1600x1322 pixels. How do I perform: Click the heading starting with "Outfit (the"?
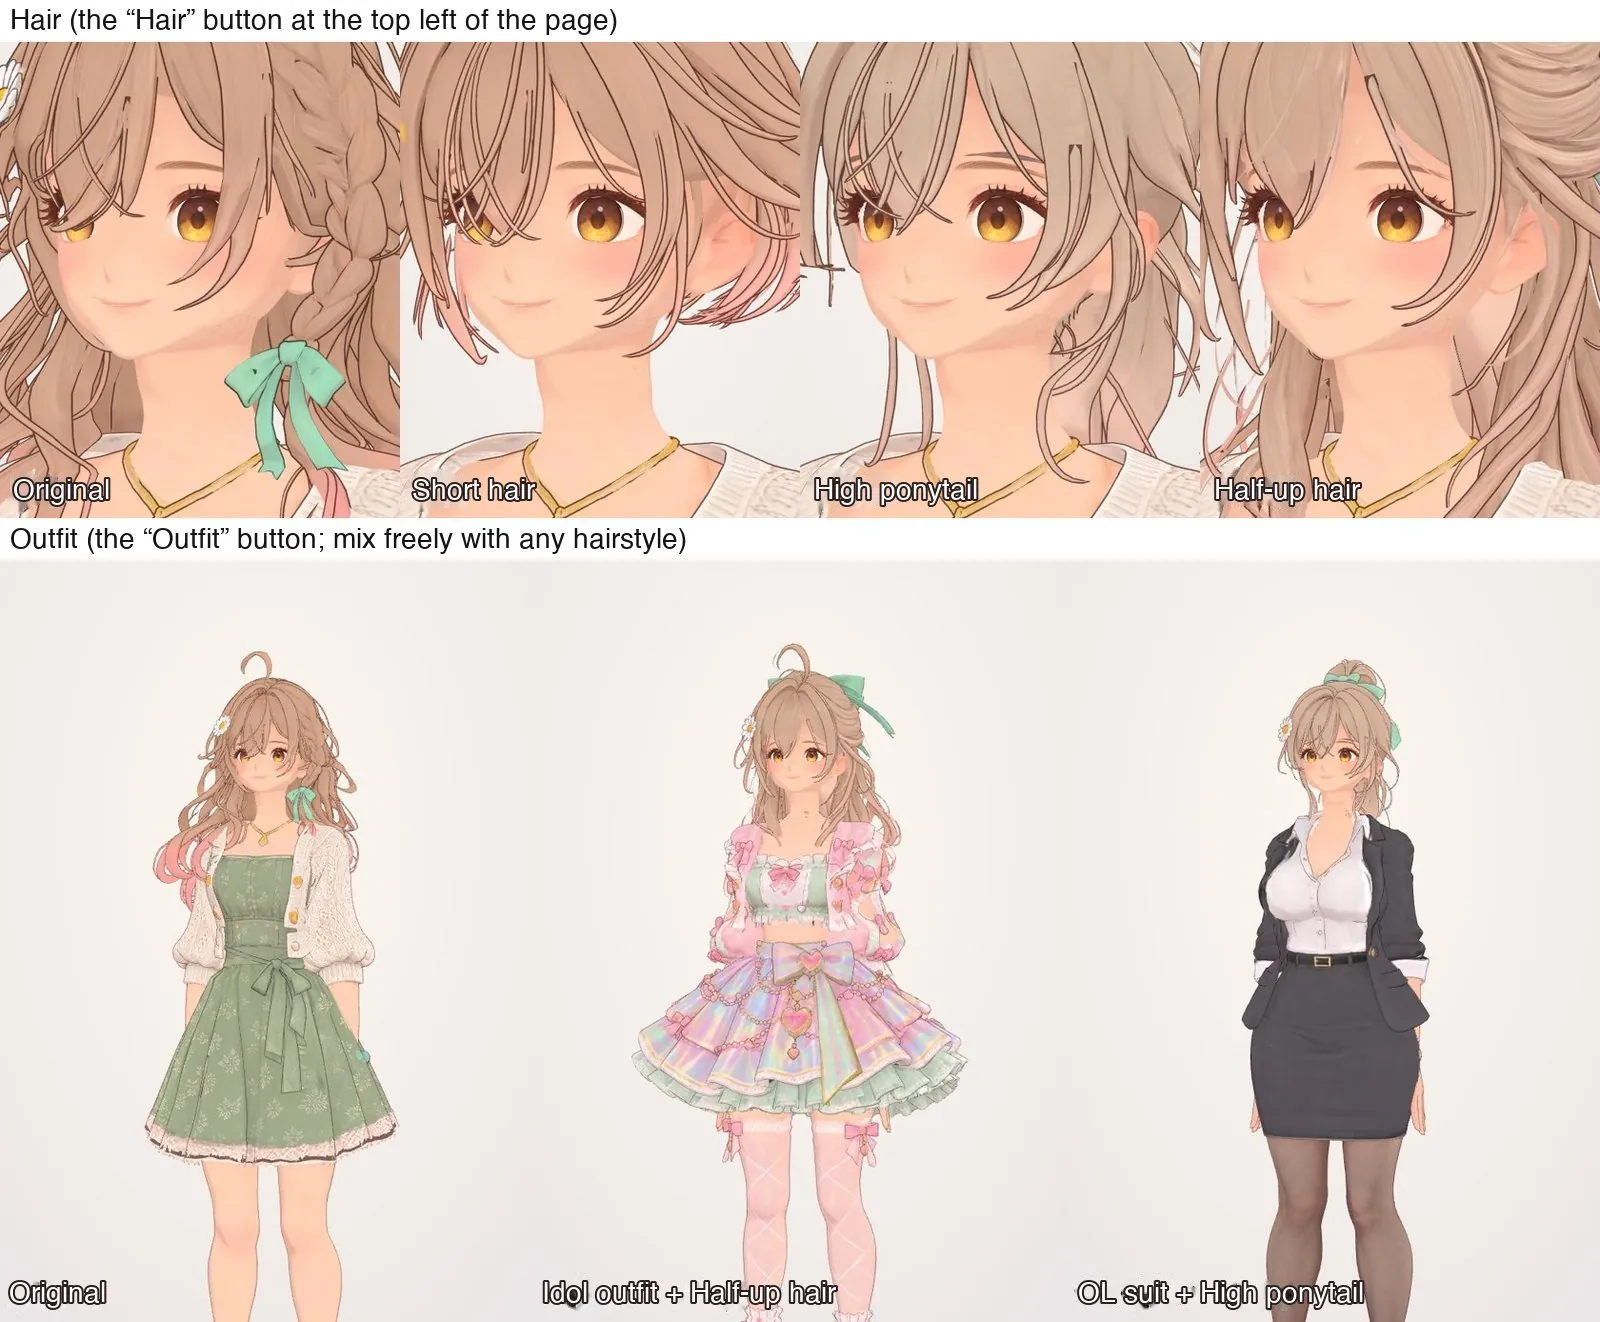[x=348, y=540]
